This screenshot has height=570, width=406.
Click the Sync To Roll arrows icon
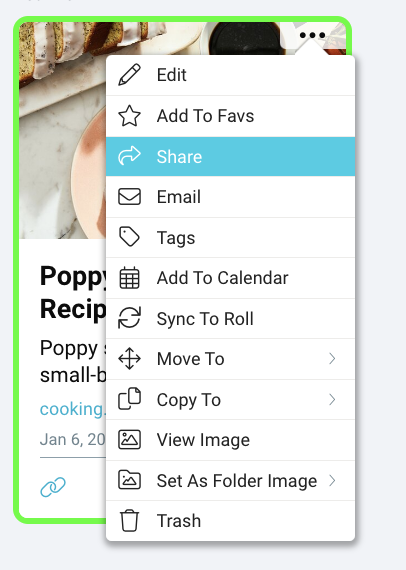tap(129, 318)
